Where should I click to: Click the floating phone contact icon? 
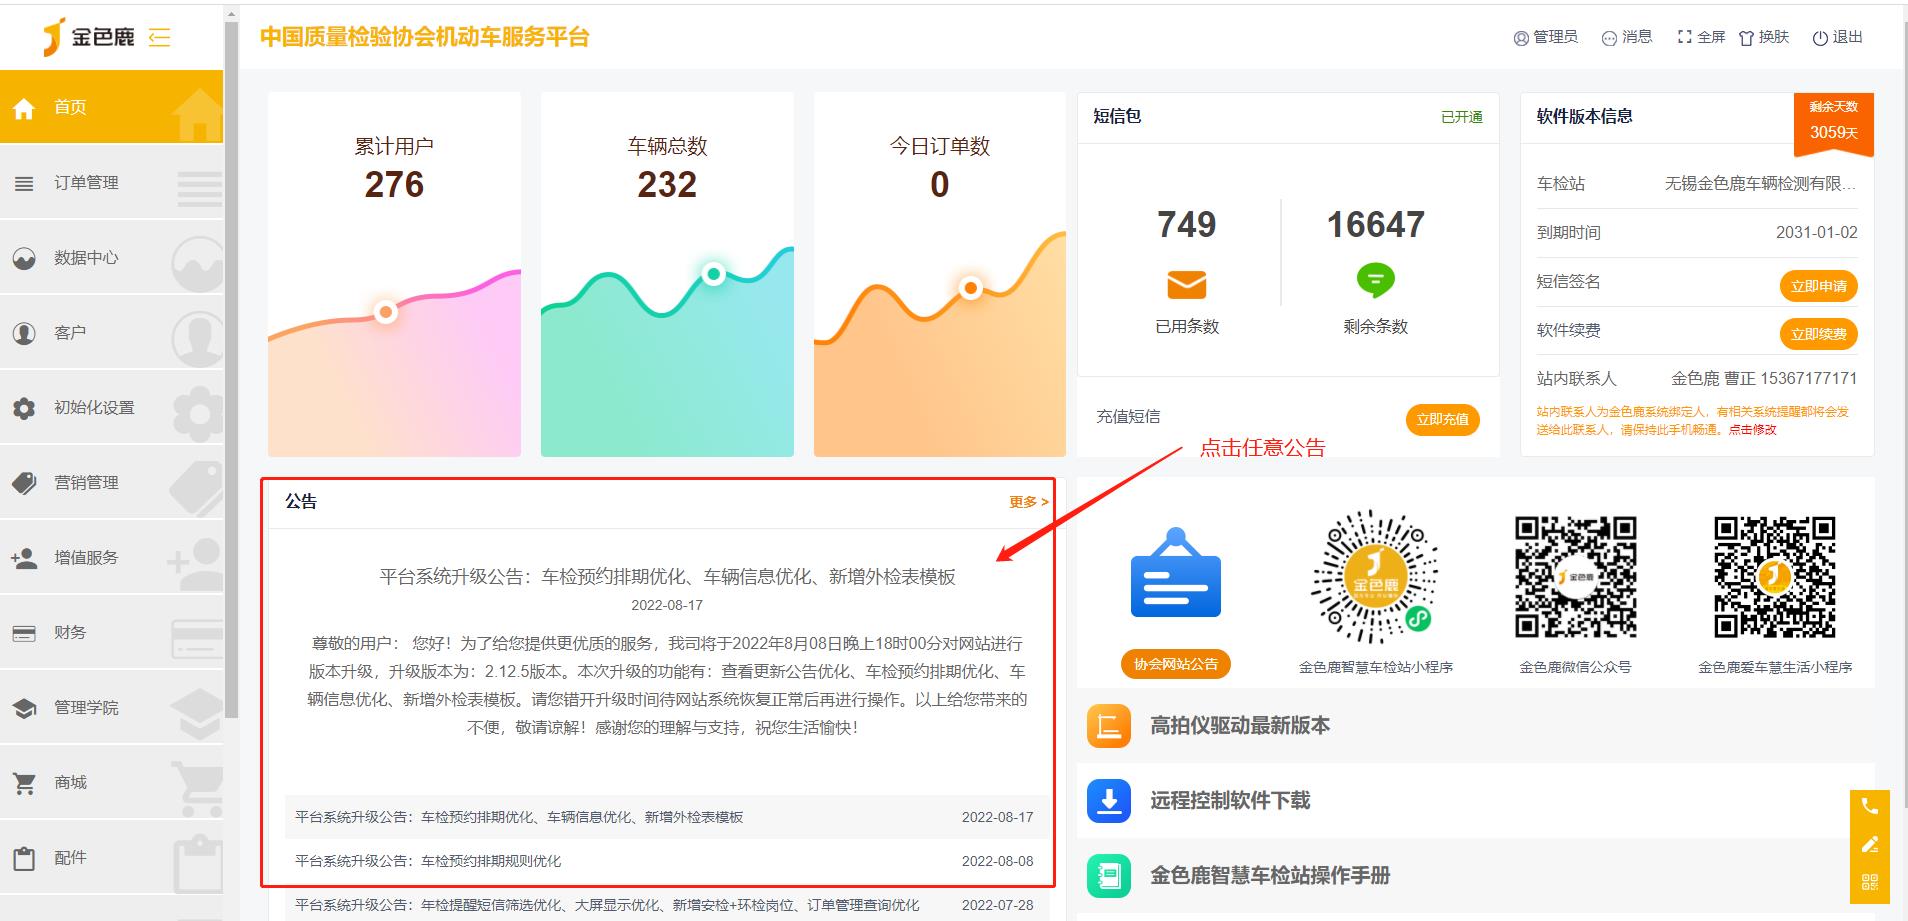point(1869,807)
